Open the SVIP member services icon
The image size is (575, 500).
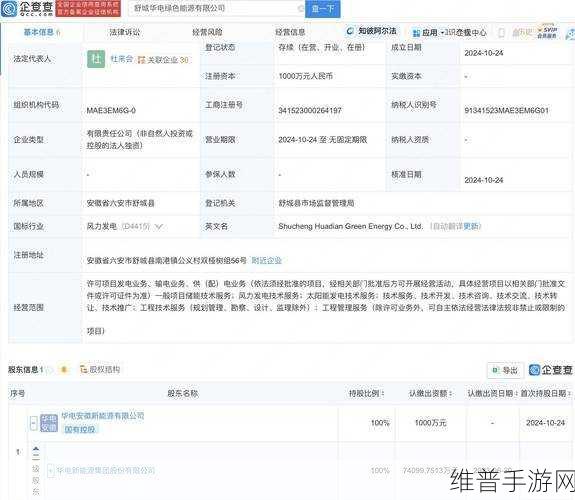pyautogui.click(x=547, y=32)
